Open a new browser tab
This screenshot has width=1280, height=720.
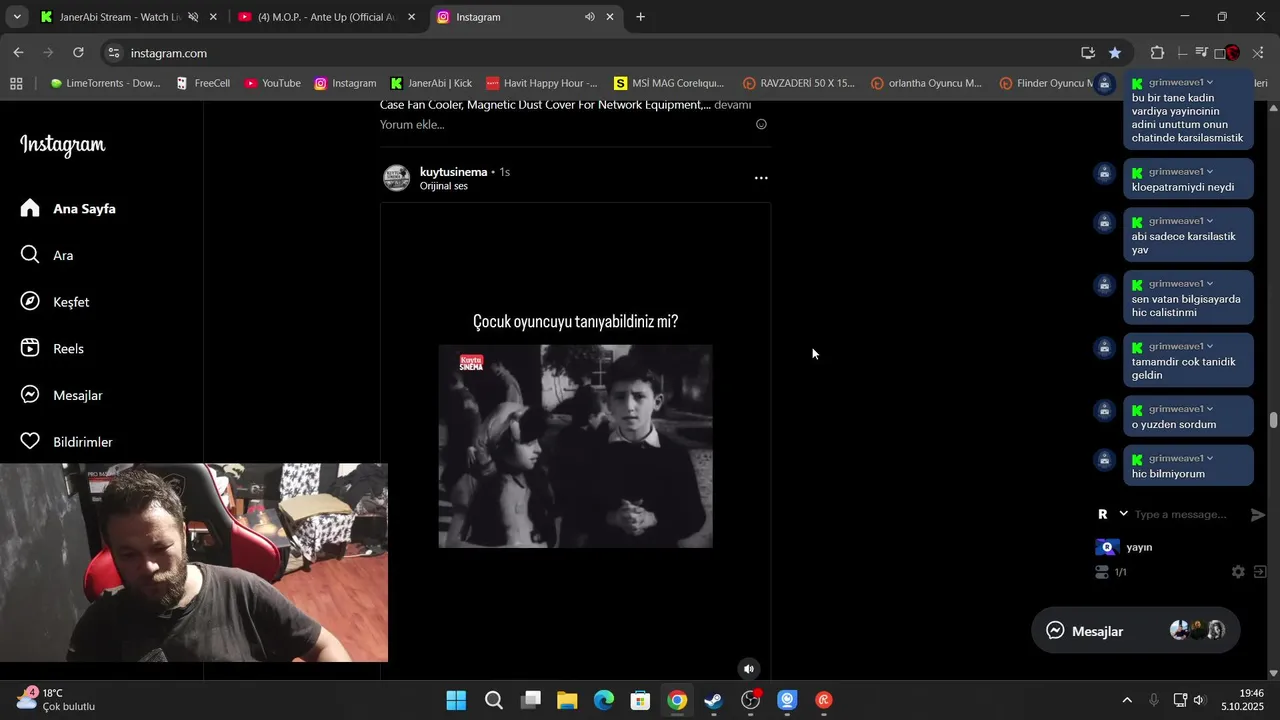[x=640, y=17]
